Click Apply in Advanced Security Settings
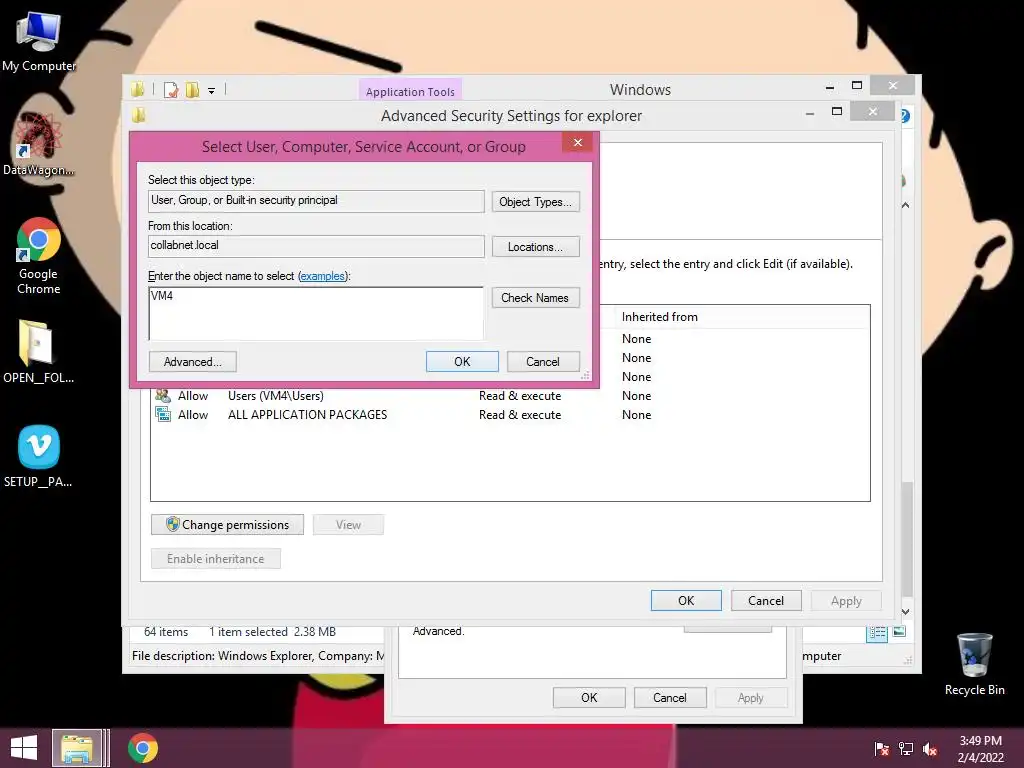This screenshot has width=1024, height=768. coord(846,601)
